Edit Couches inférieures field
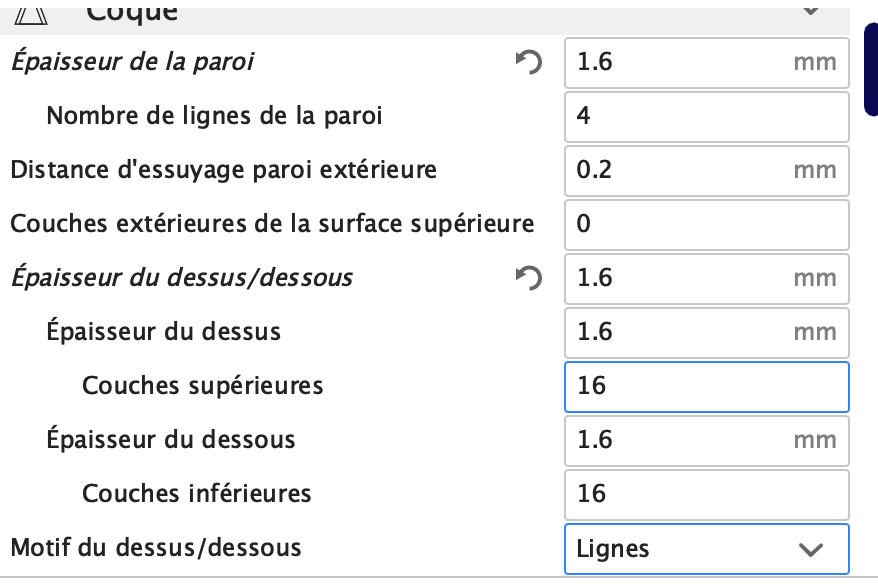This screenshot has height=586, width=878. point(707,495)
